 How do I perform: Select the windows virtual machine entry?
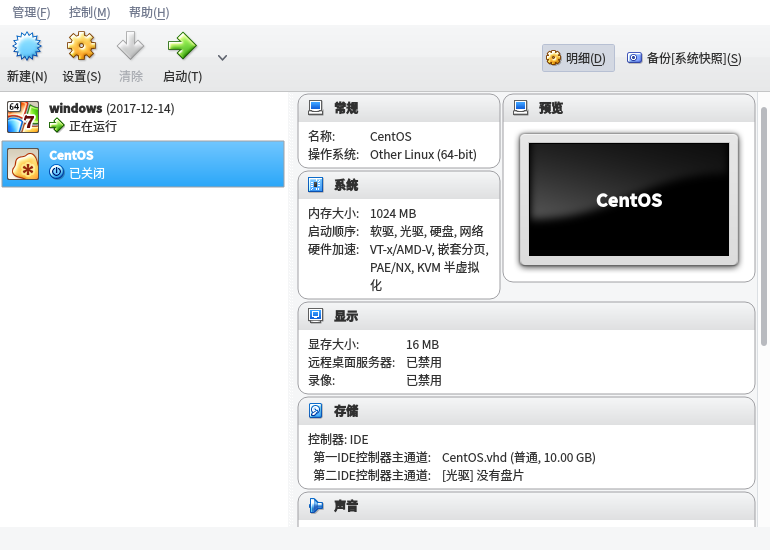pyautogui.click(x=143, y=117)
